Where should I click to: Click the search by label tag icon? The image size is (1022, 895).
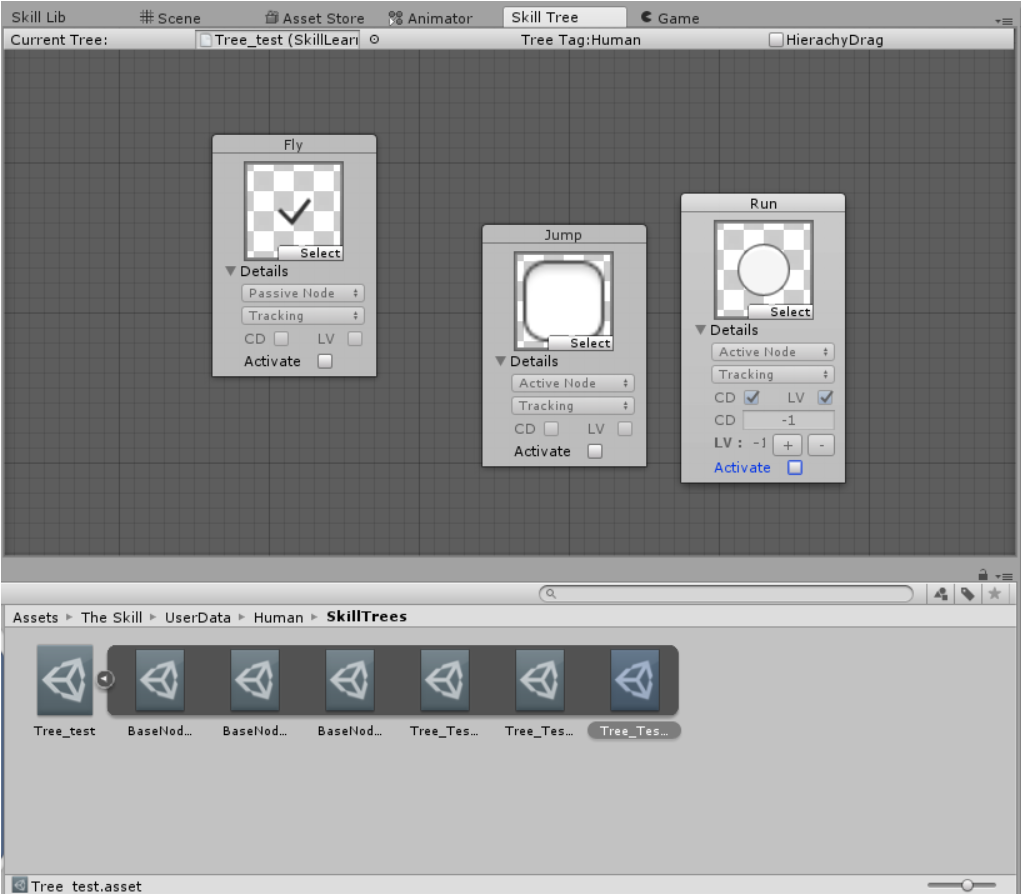point(968,594)
